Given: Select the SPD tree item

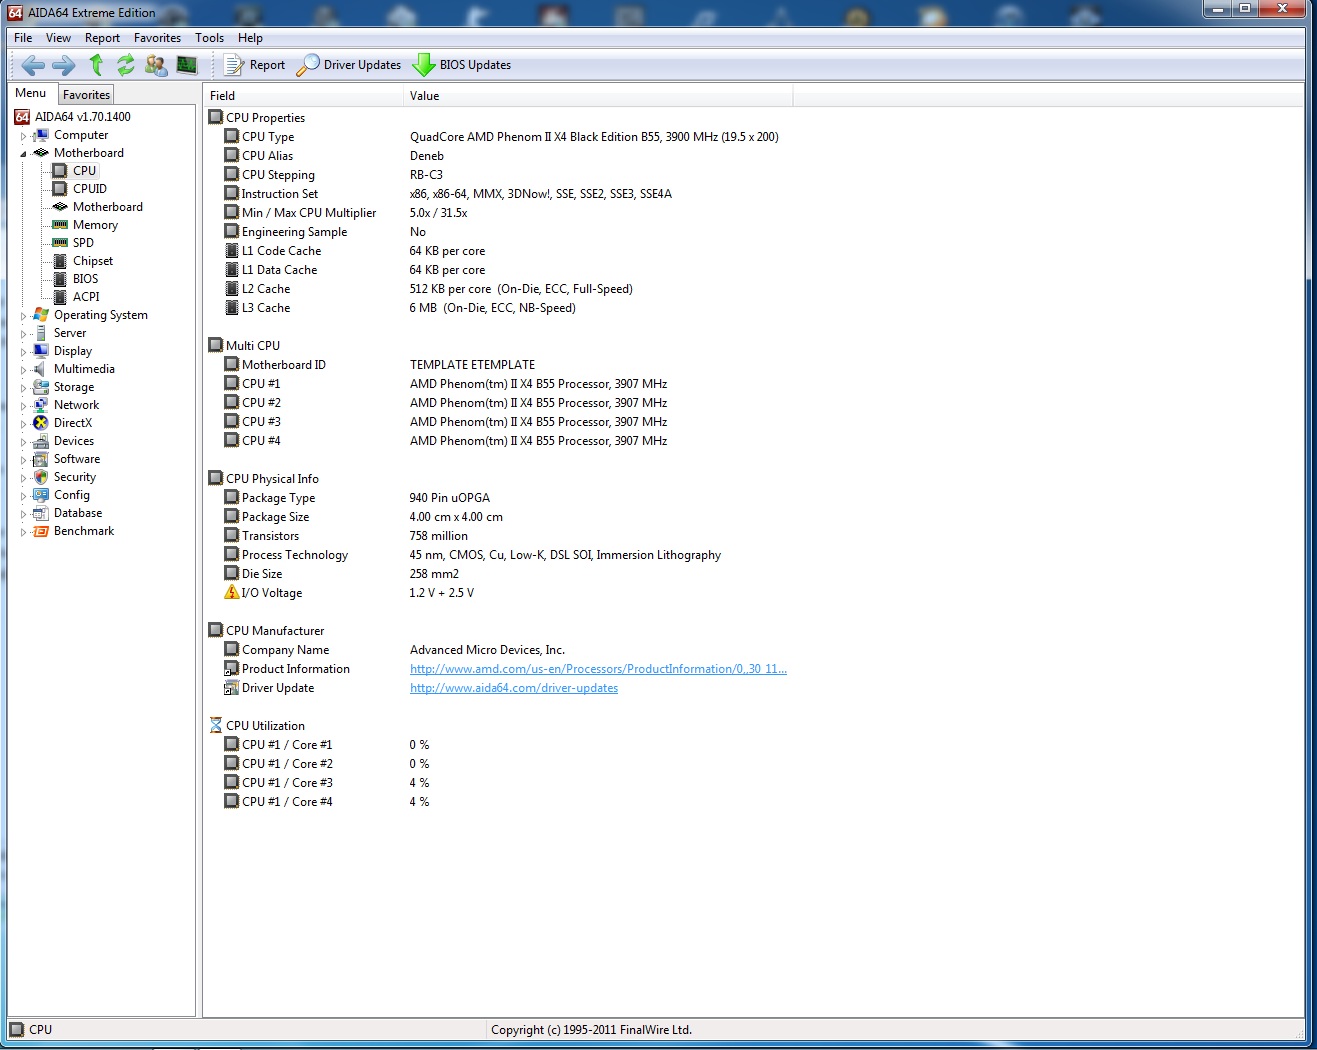Looking at the screenshot, I should [73, 243].
